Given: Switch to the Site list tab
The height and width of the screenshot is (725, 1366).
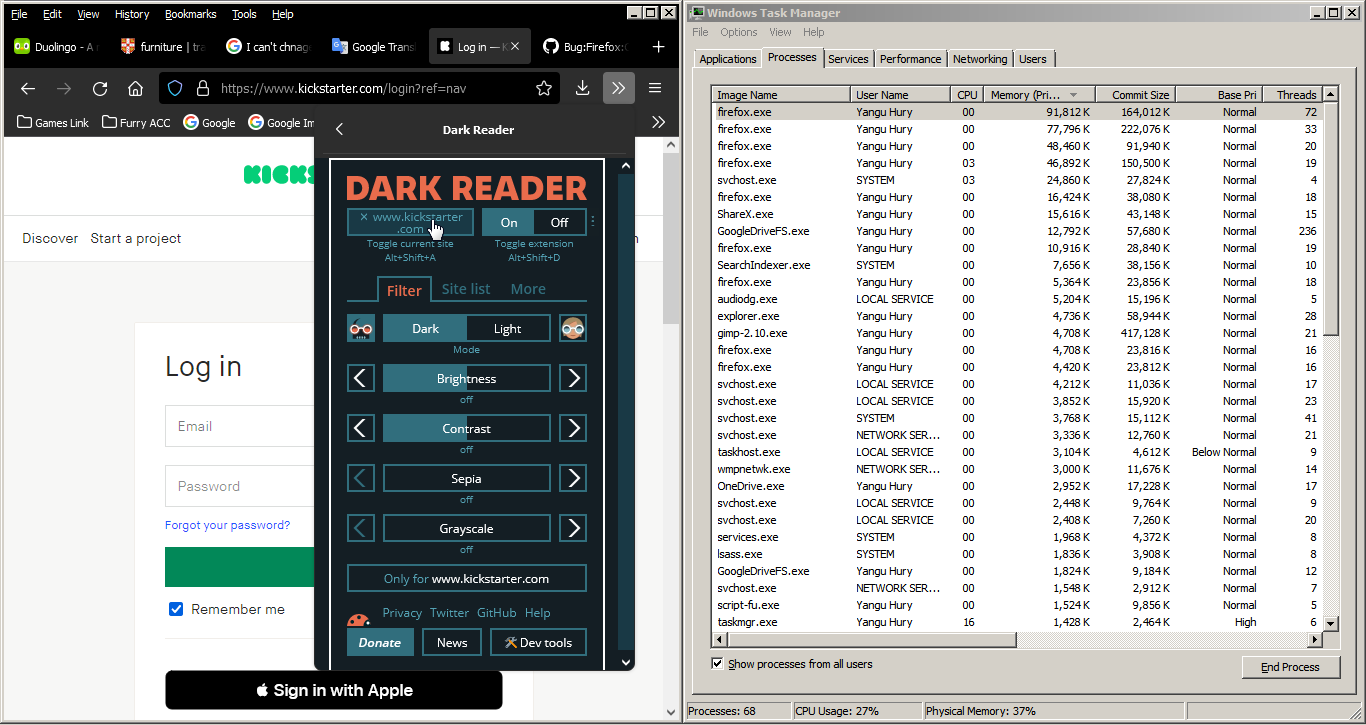Looking at the screenshot, I should (x=465, y=288).
